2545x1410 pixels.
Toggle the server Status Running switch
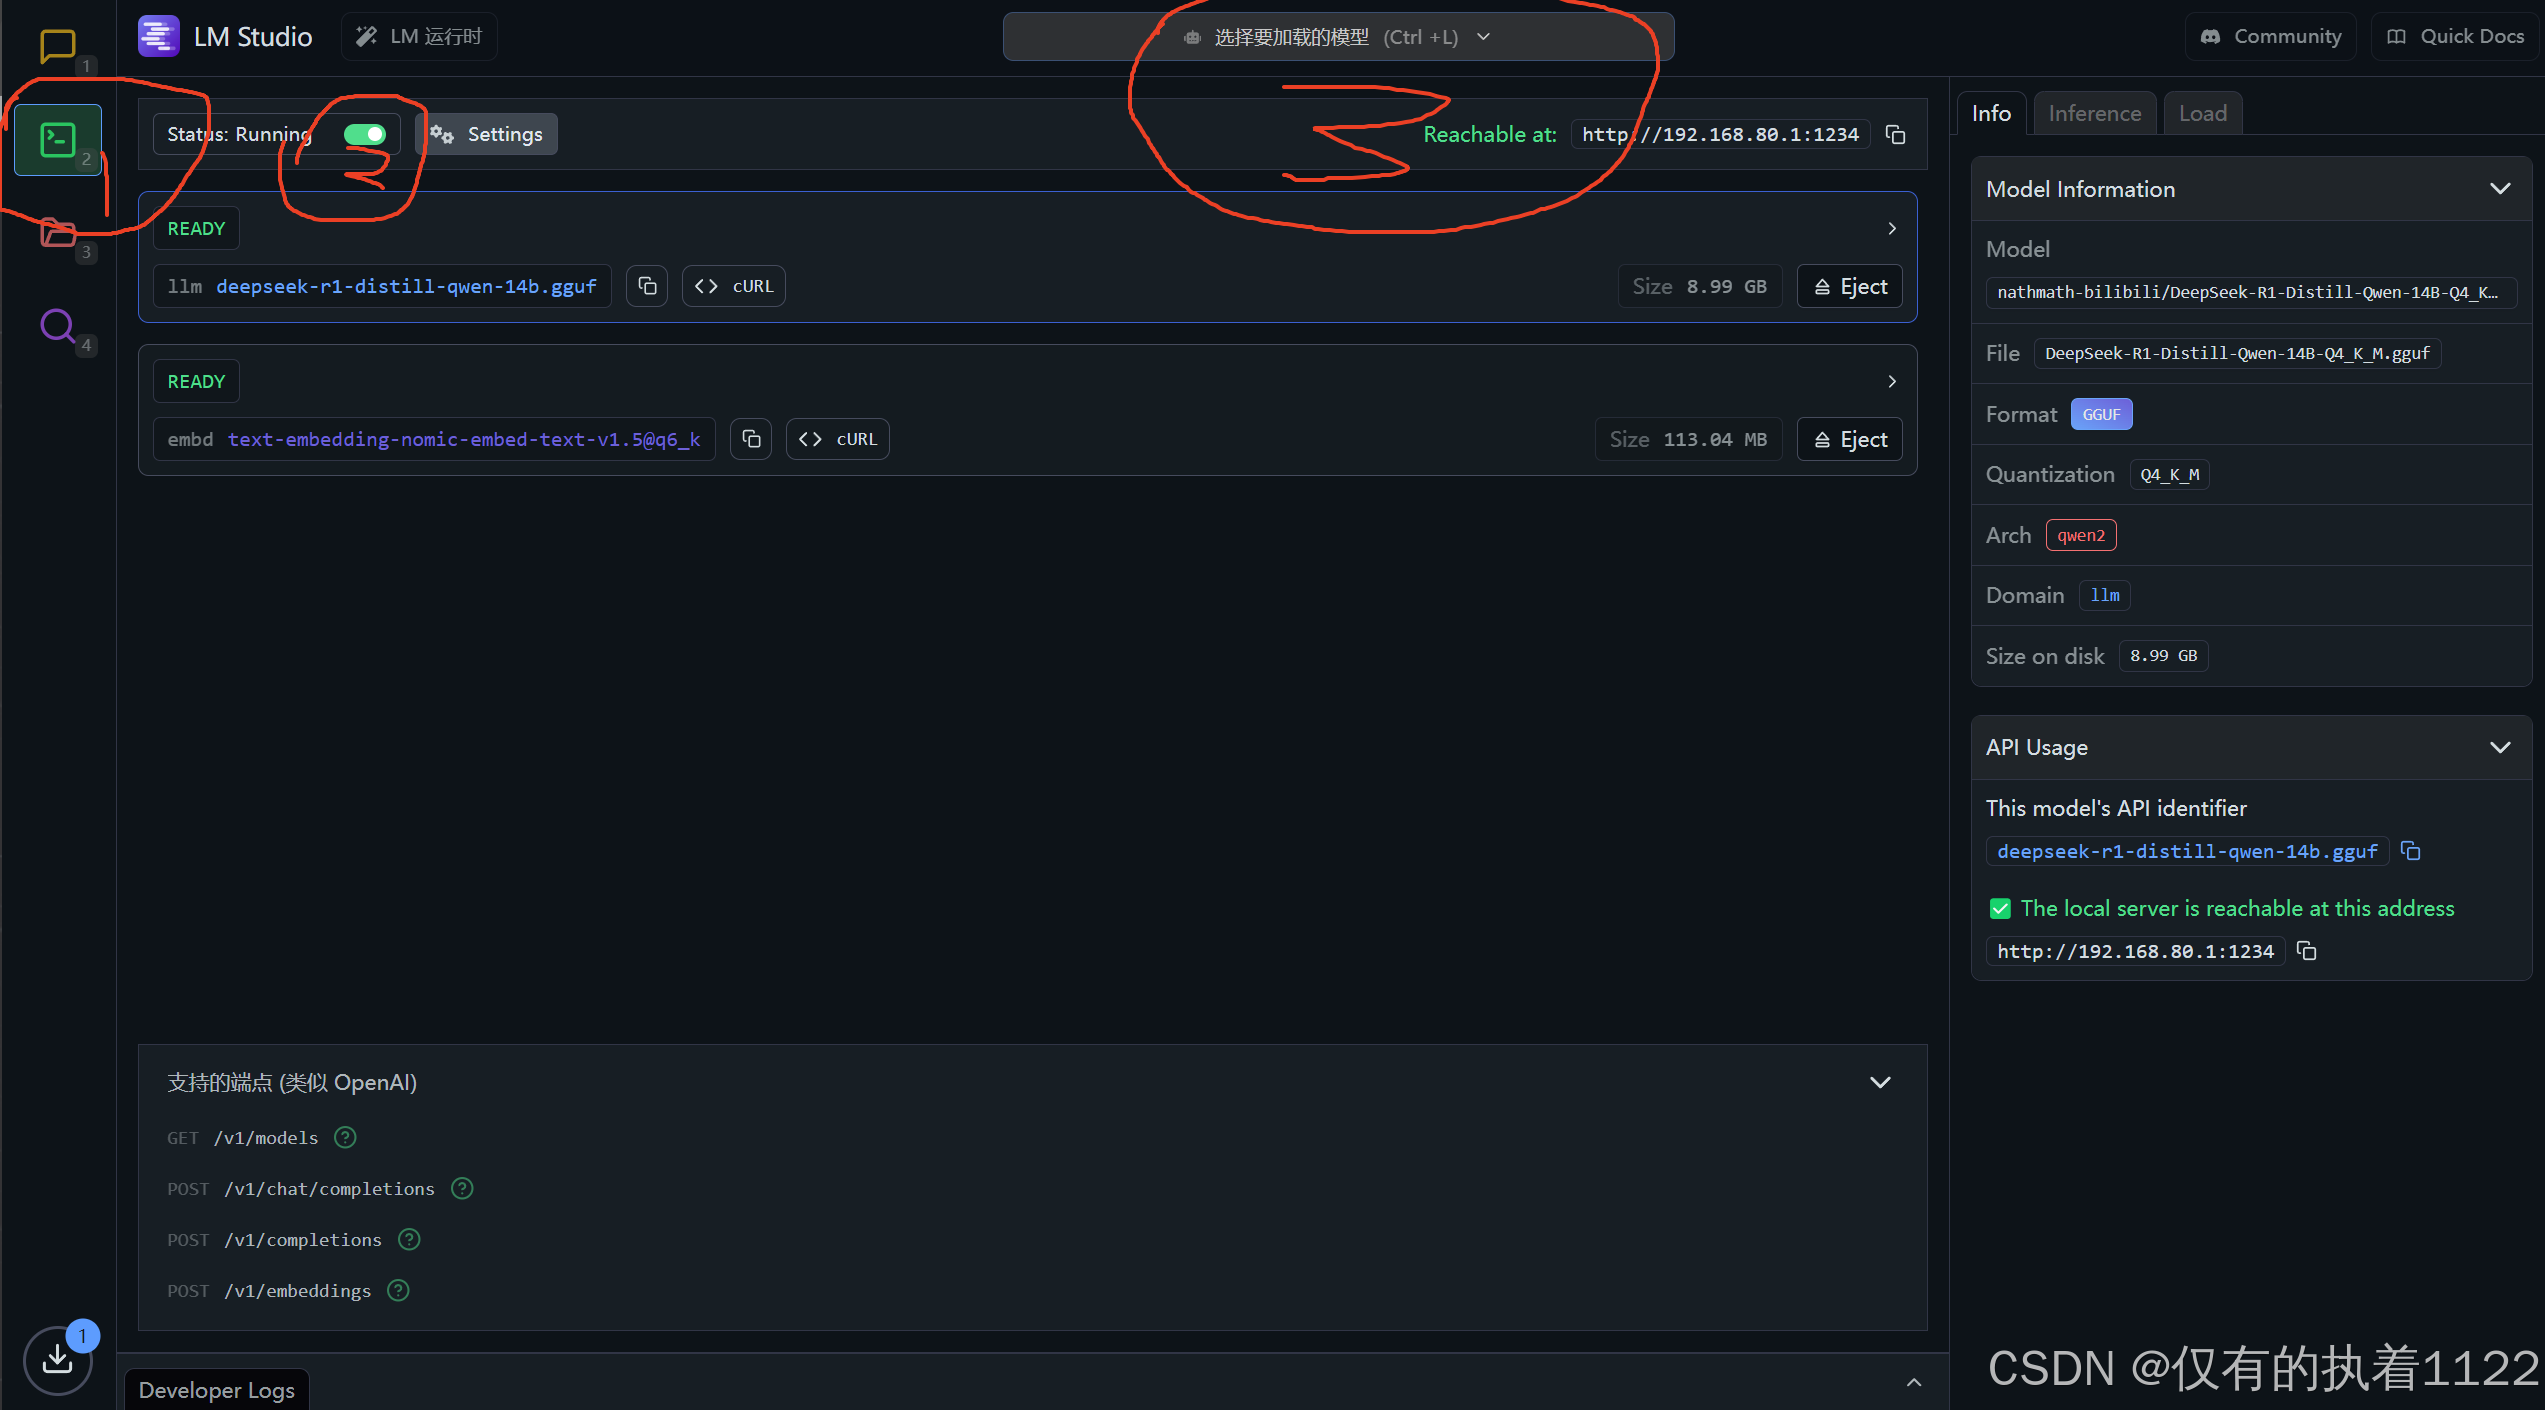(x=365, y=134)
